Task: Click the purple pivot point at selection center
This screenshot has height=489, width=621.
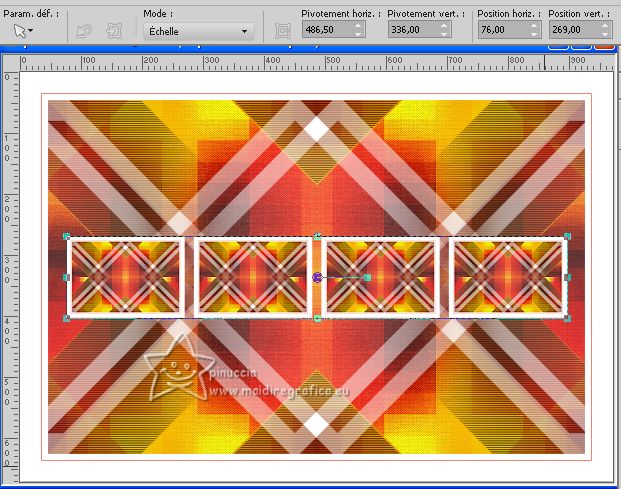Action: [x=317, y=278]
